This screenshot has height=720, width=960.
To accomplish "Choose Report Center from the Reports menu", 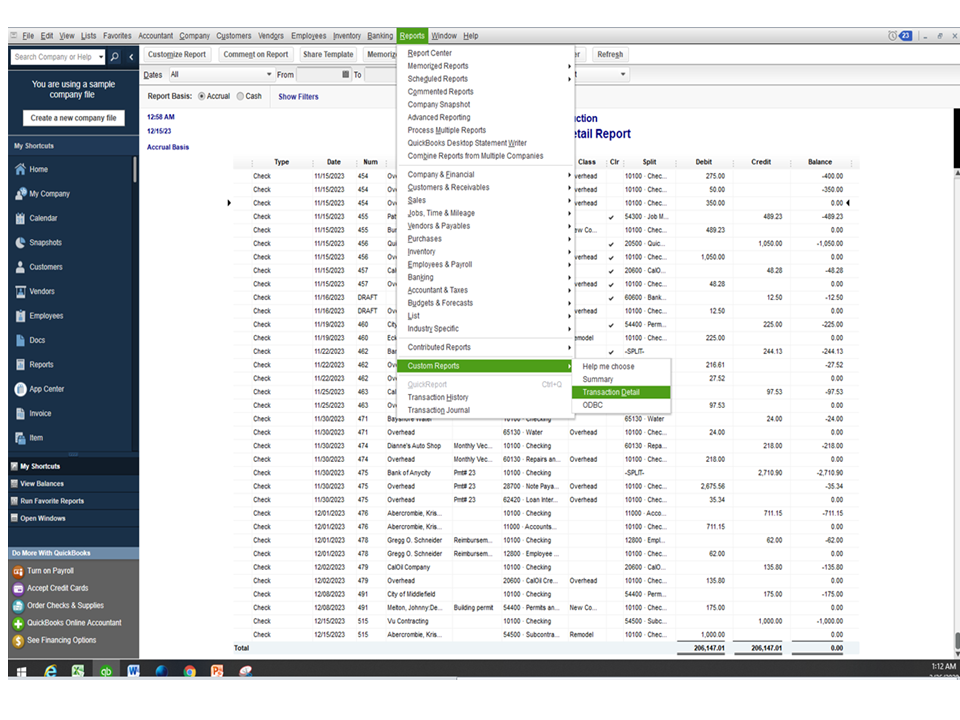I will click(x=430, y=53).
